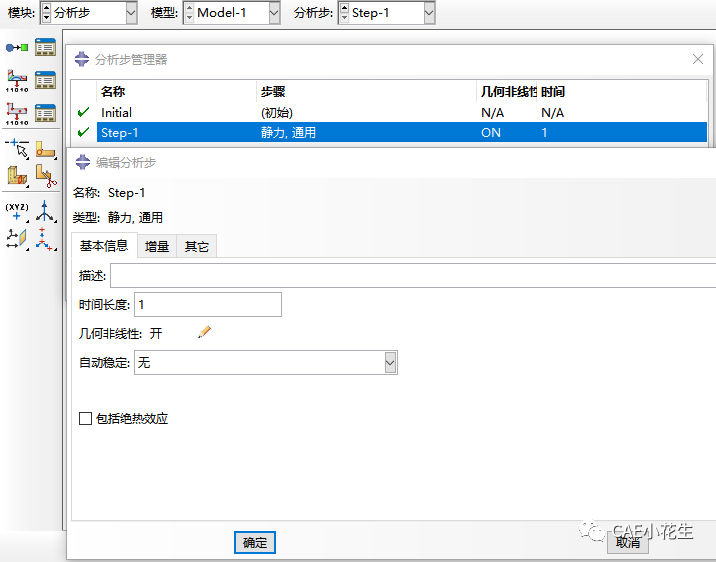Click the 模型 stepper arrows
The image size is (716, 562).
click(189, 13)
